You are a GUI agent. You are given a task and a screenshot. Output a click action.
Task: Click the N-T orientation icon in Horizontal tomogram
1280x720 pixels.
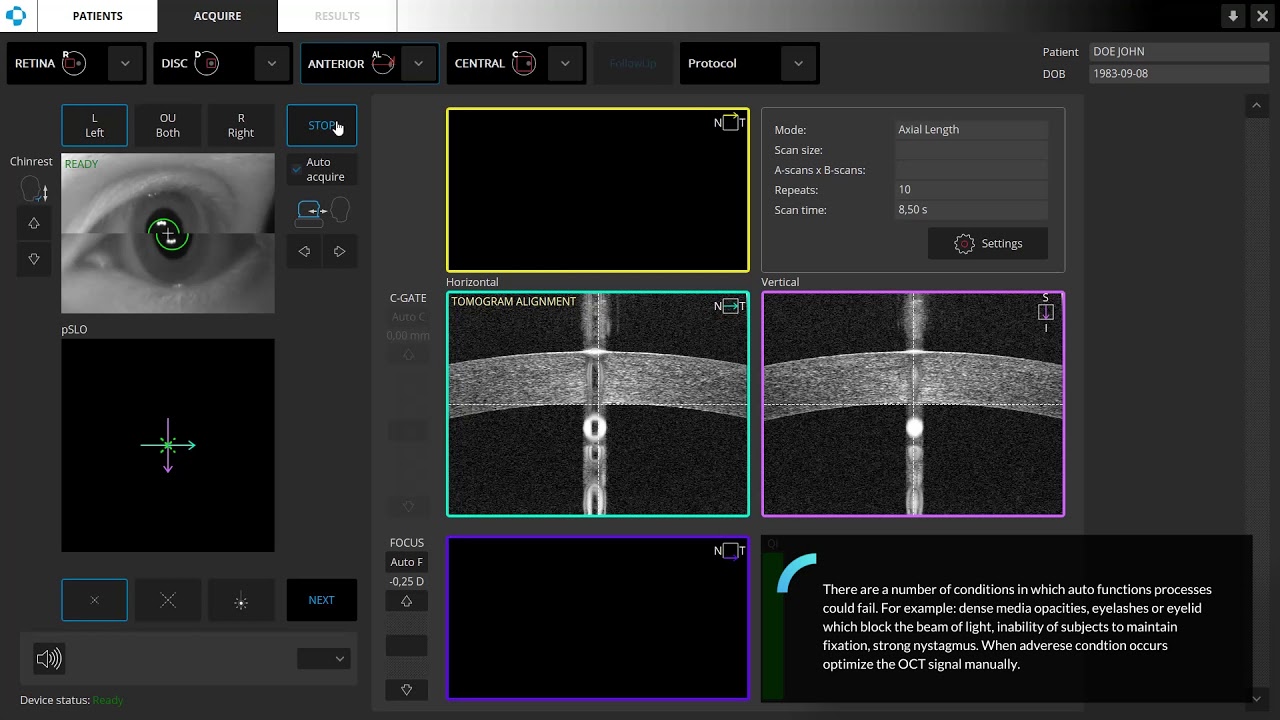point(730,306)
